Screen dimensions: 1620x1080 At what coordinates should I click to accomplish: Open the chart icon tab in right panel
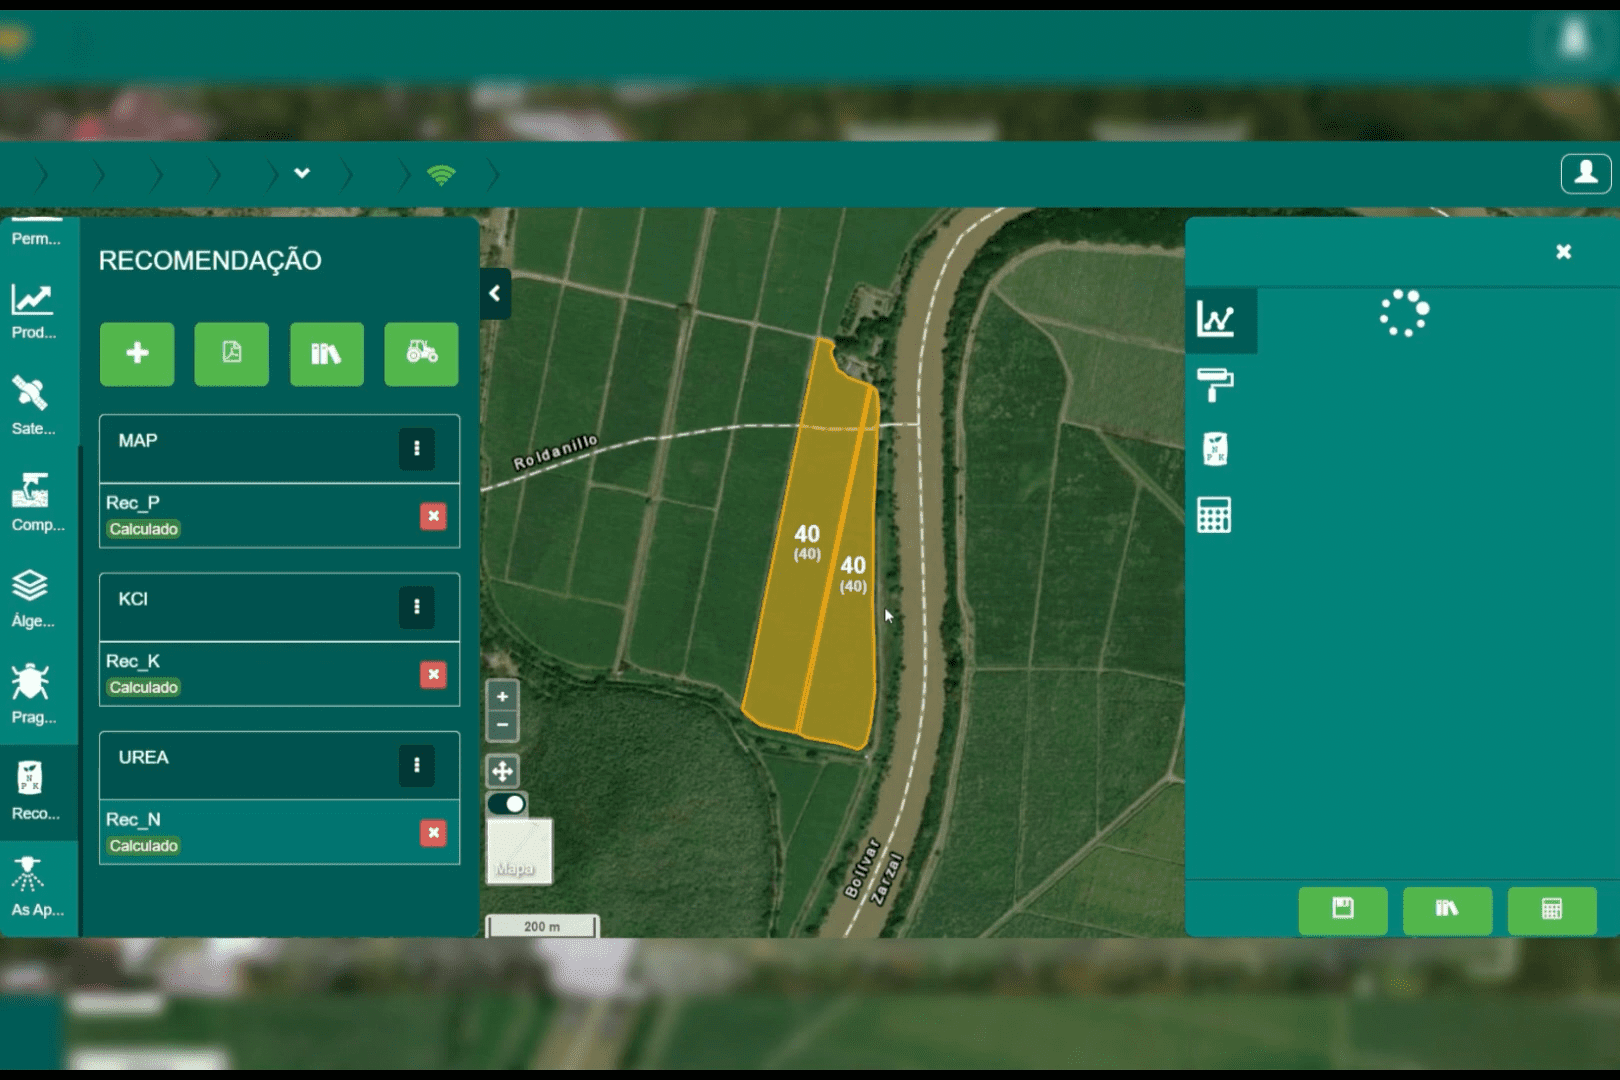(x=1216, y=320)
